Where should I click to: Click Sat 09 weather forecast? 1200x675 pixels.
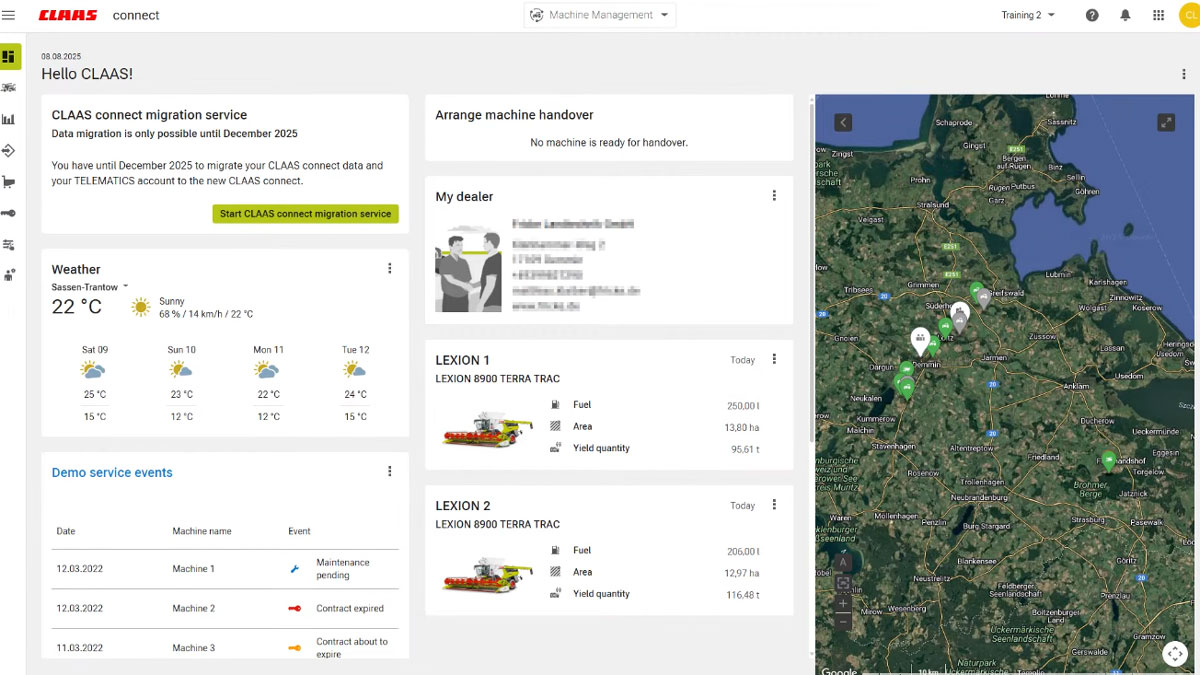tap(95, 383)
